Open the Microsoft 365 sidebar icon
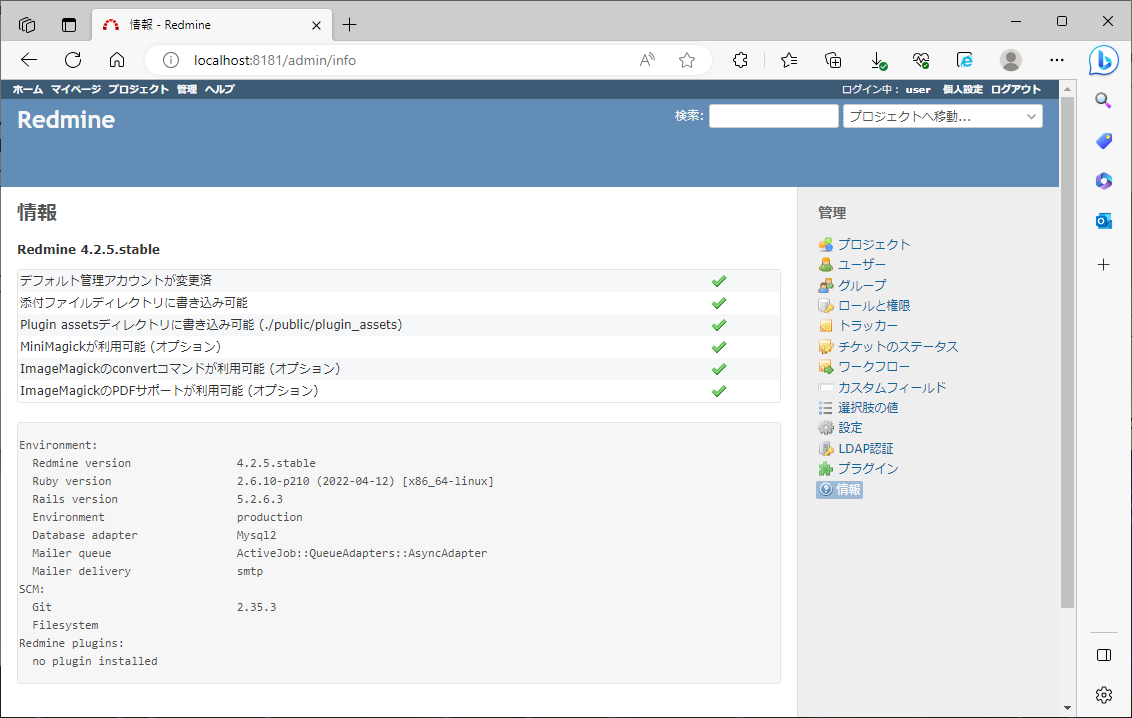This screenshot has width=1132, height=718. [1103, 180]
